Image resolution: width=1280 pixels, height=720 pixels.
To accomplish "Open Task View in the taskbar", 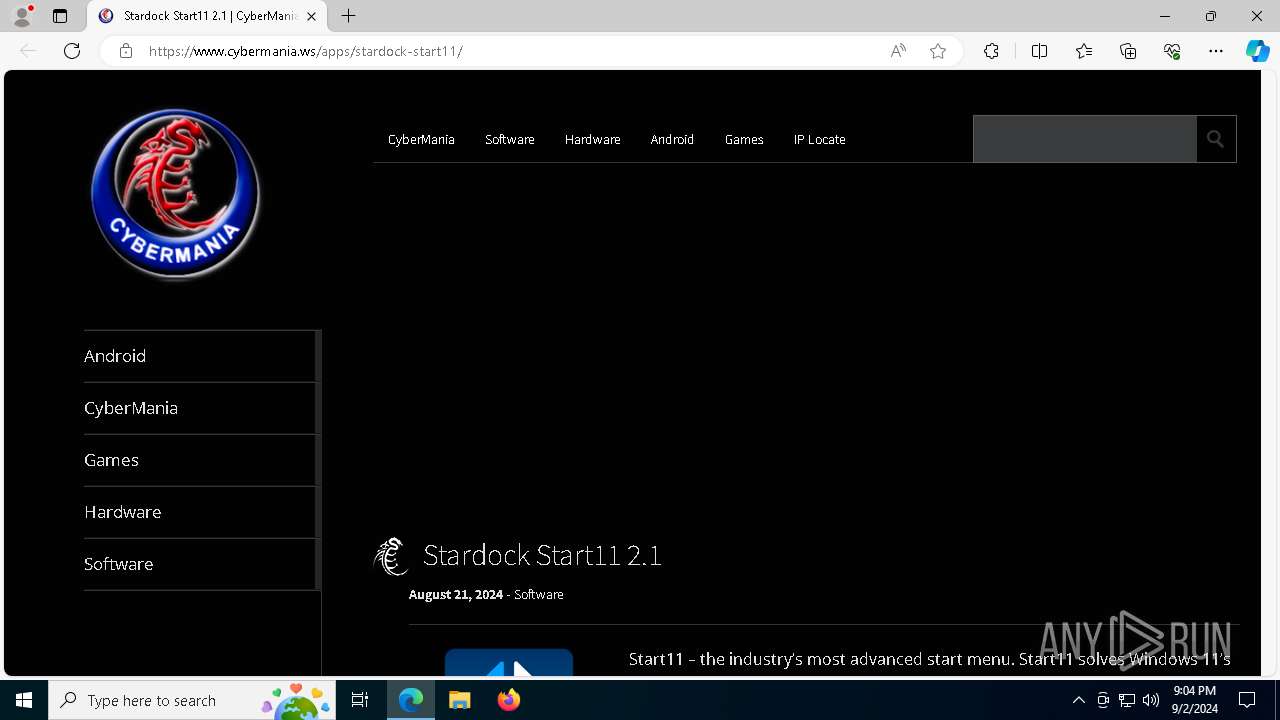I will 360,700.
